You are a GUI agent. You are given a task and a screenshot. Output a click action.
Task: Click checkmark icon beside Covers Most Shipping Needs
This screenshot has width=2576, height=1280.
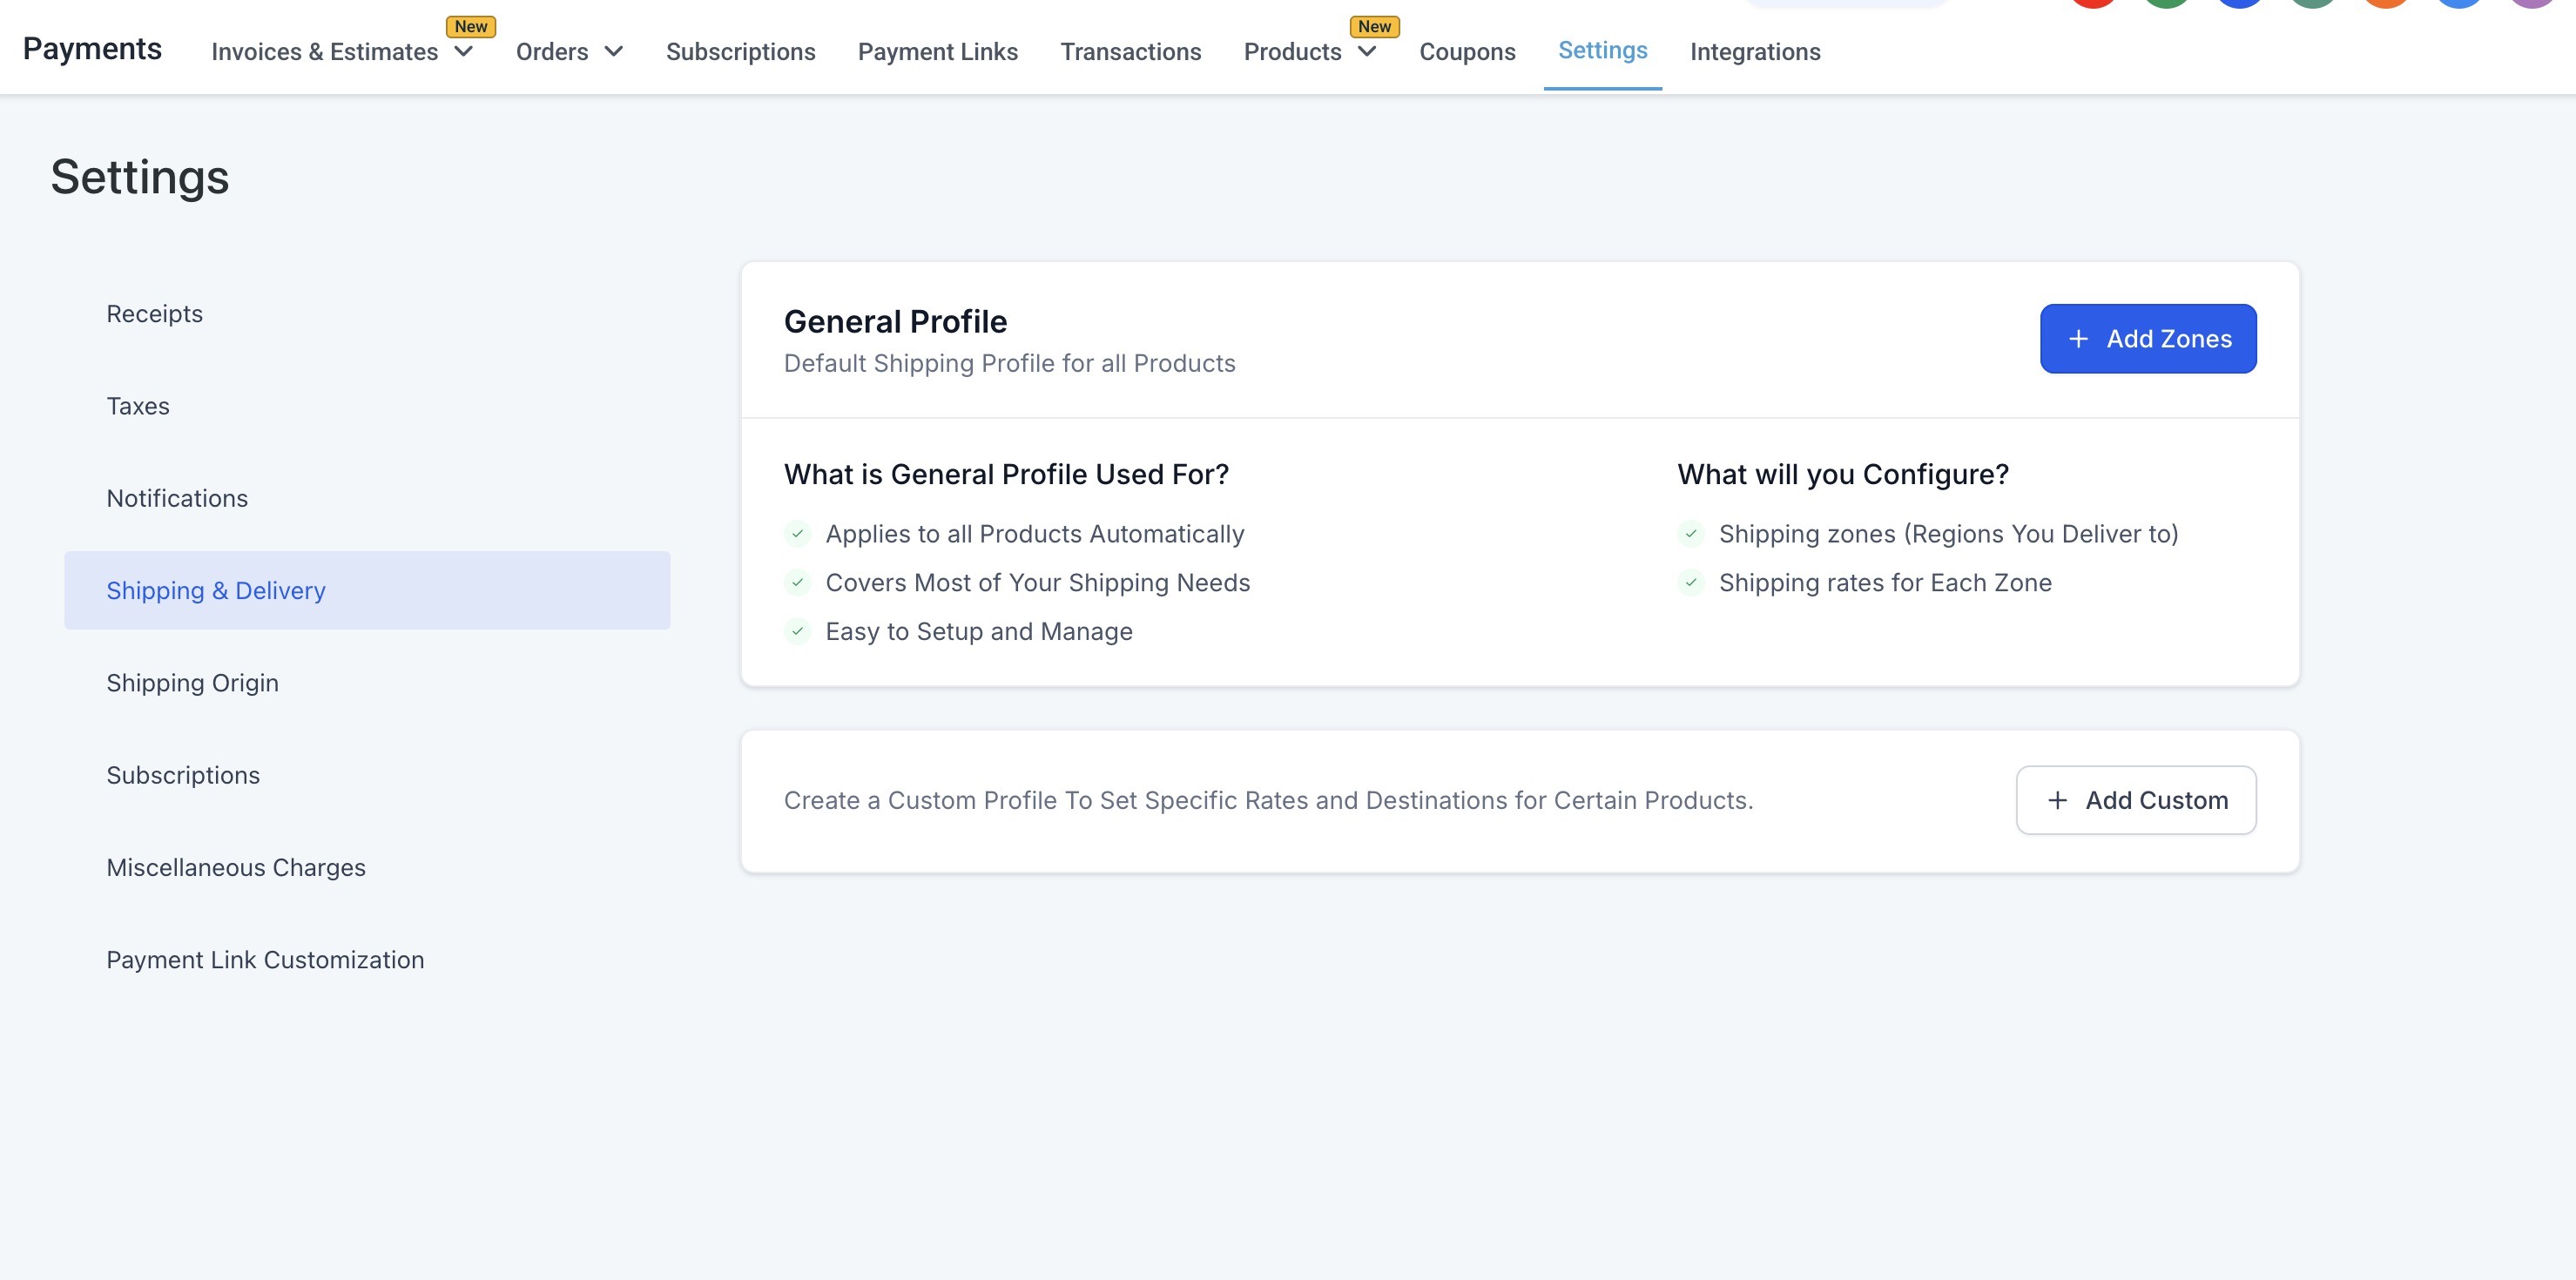tap(797, 582)
